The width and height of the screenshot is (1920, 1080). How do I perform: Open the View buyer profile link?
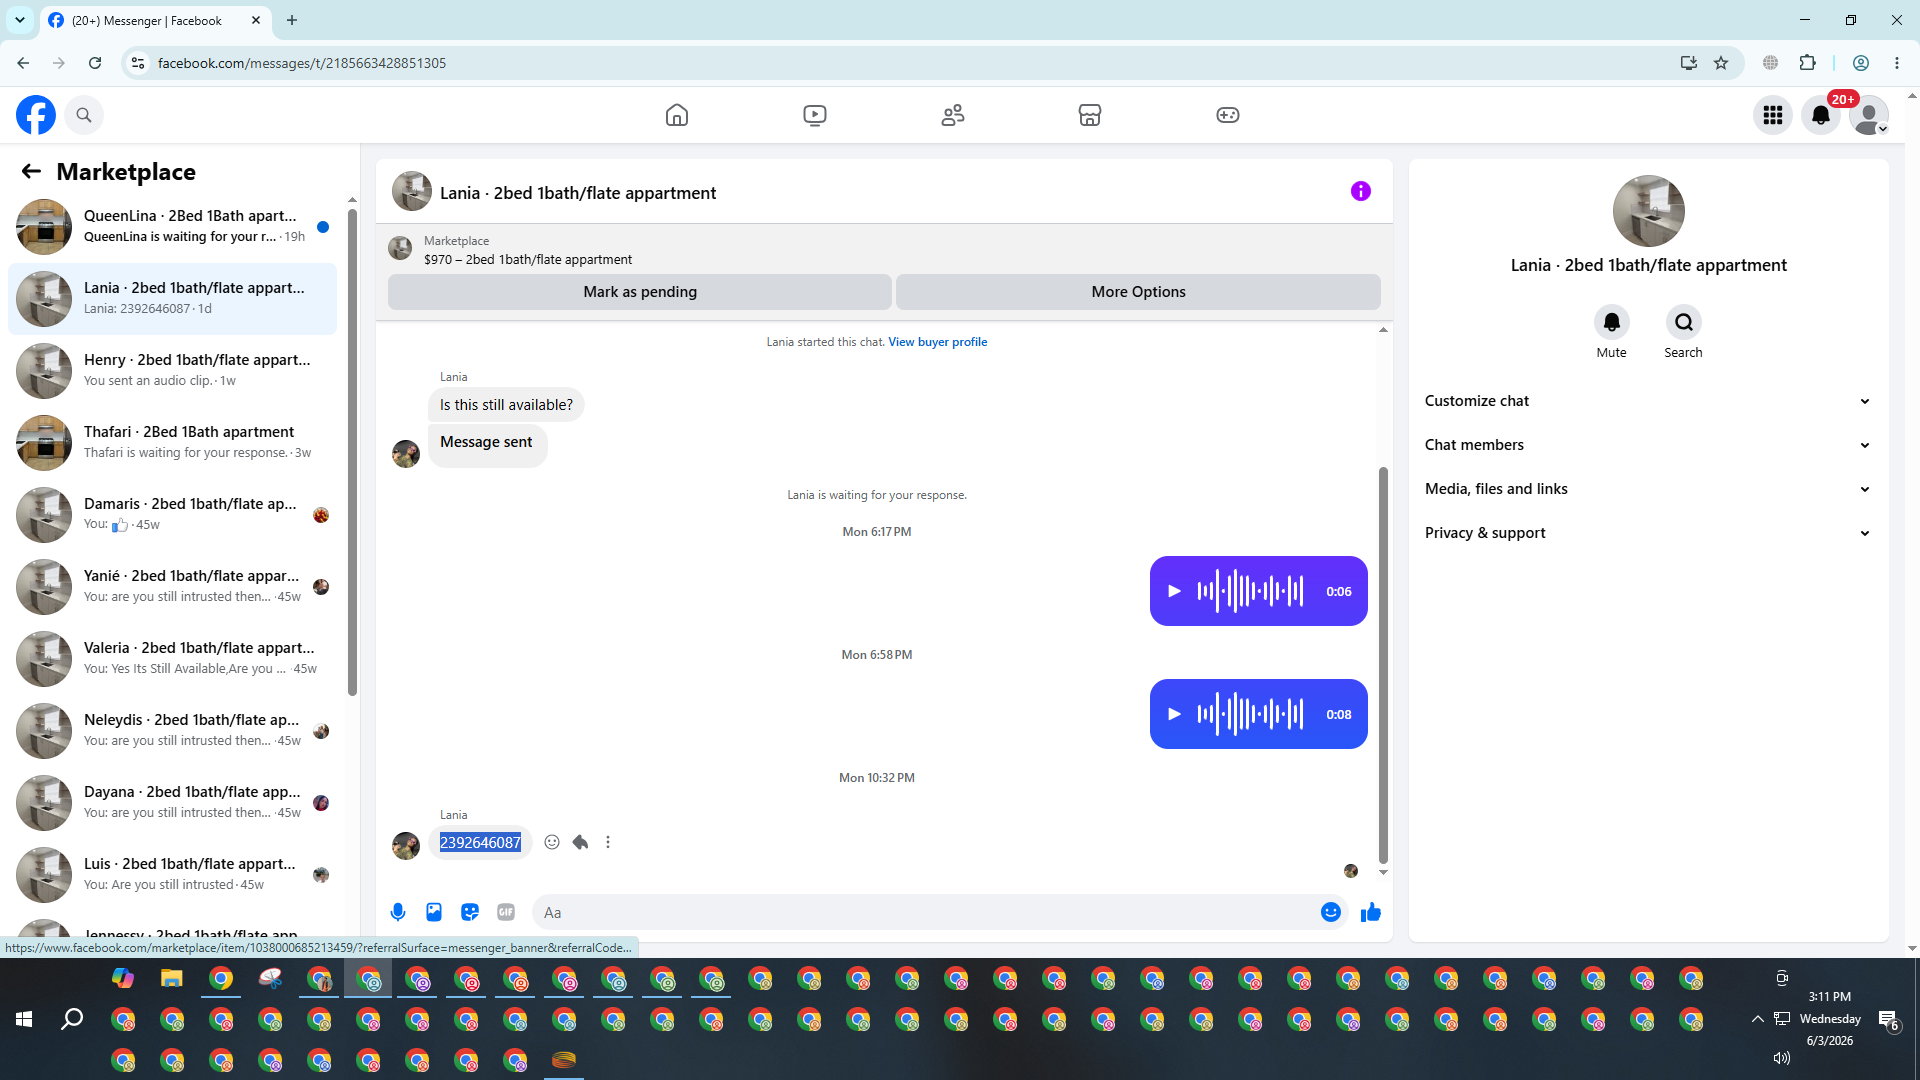click(937, 342)
